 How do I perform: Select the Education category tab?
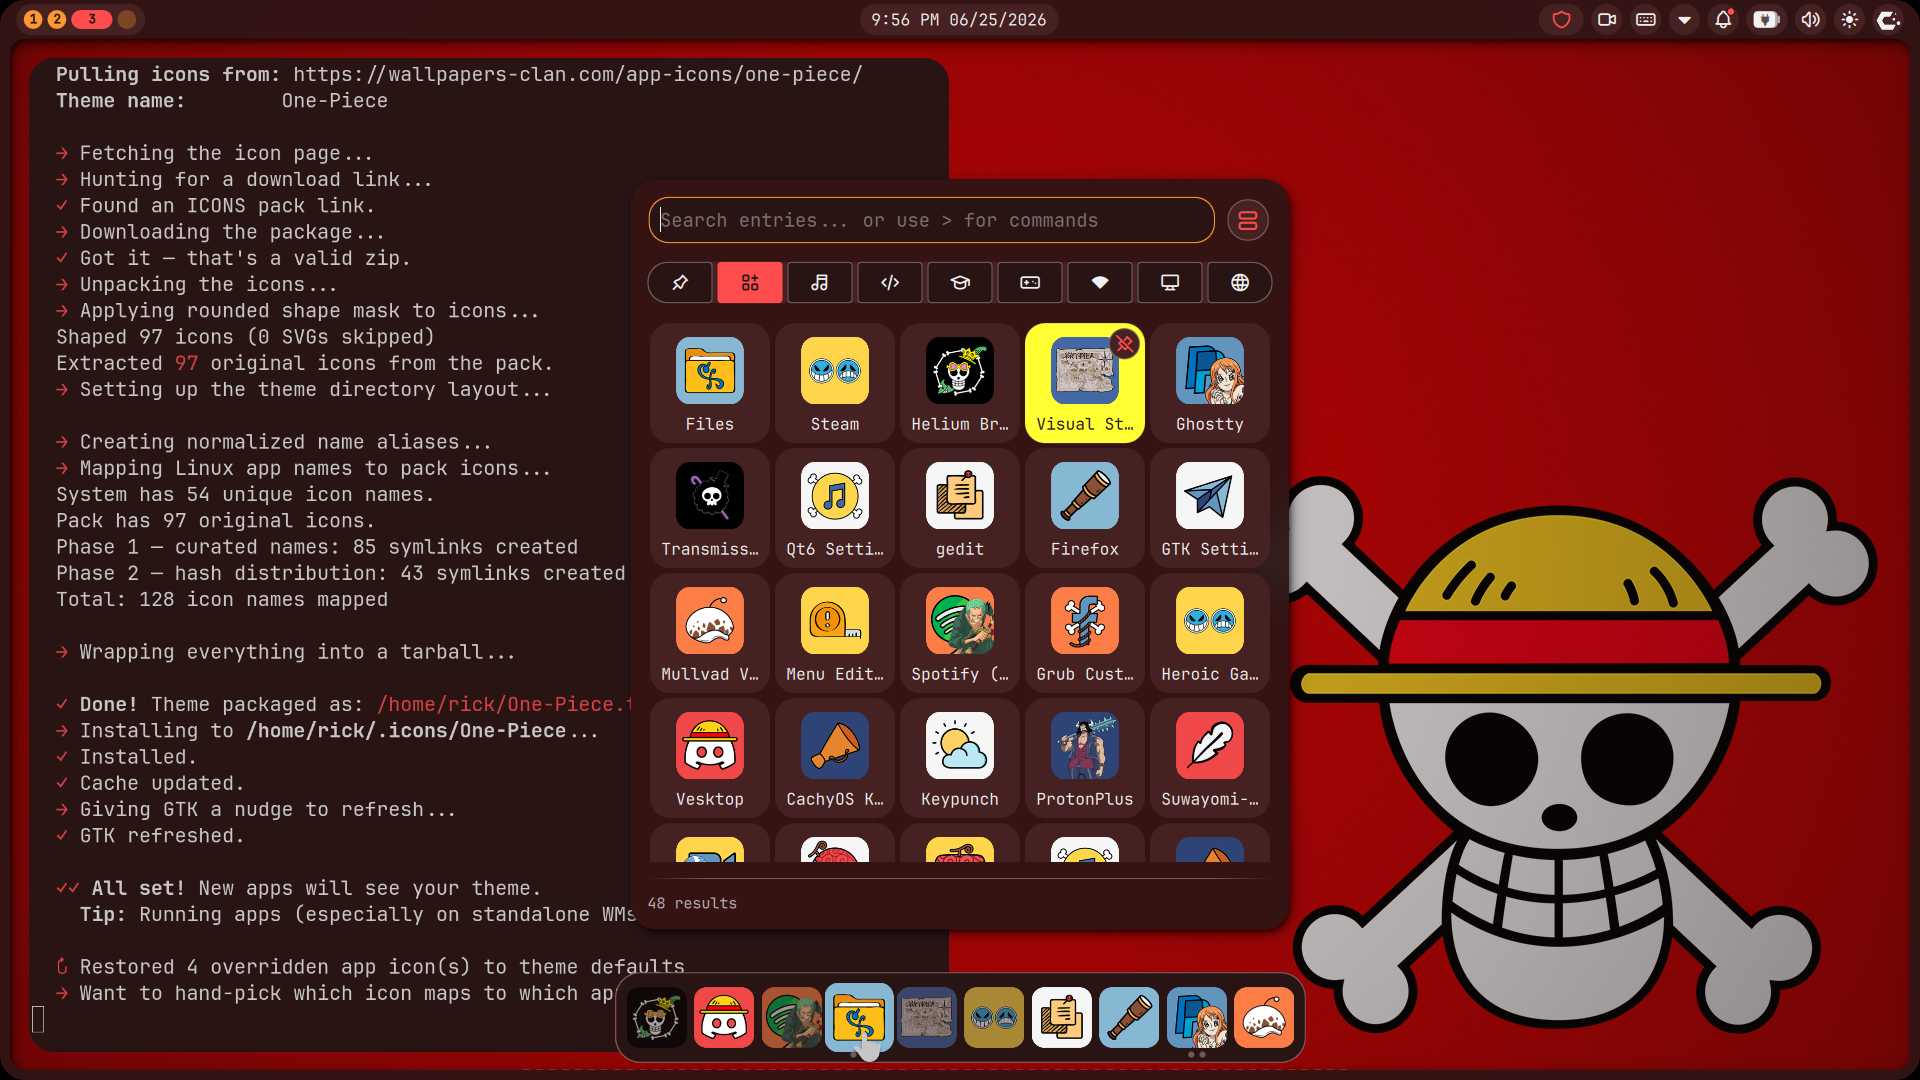point(960,283)
